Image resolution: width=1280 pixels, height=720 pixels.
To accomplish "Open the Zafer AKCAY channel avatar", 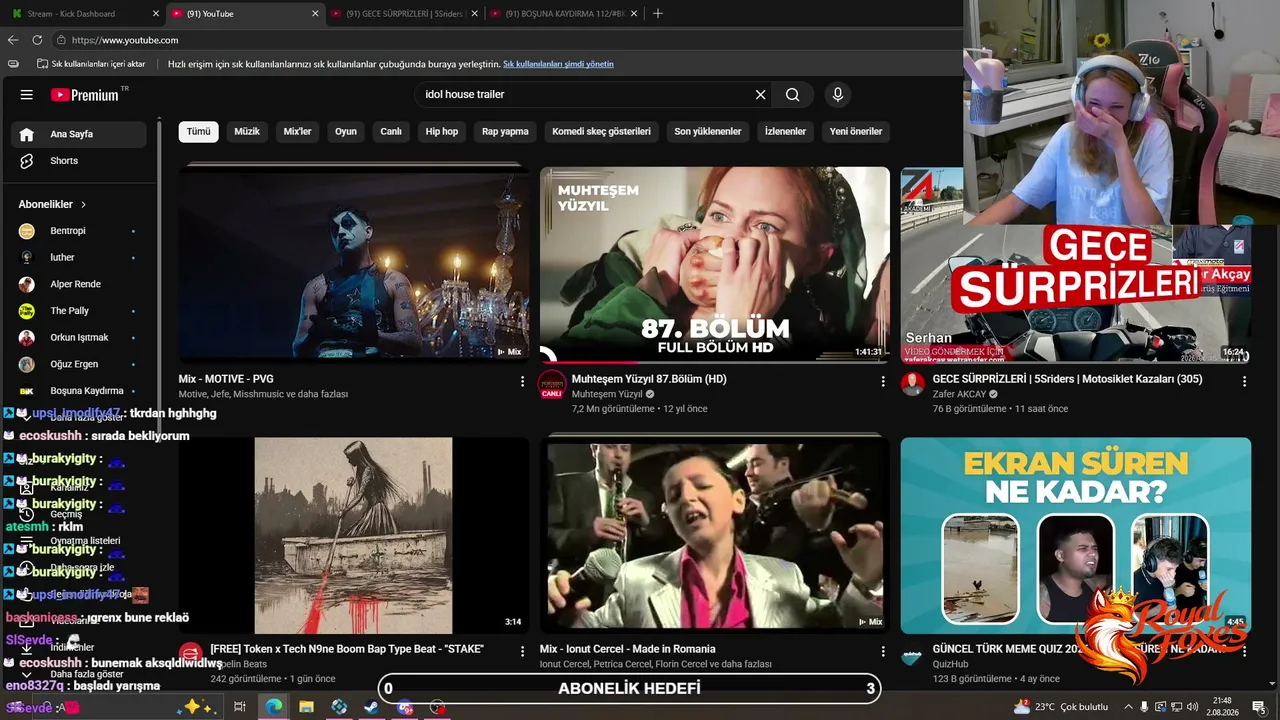I will (x=913, y=384).
